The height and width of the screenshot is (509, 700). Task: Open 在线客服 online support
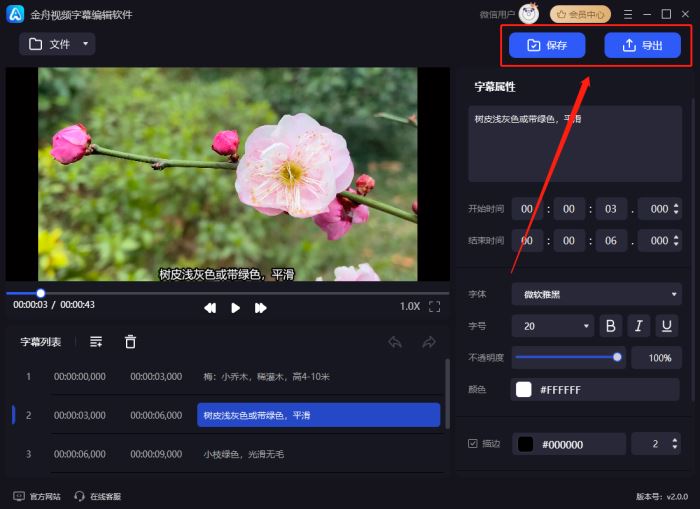click(98, 496)
